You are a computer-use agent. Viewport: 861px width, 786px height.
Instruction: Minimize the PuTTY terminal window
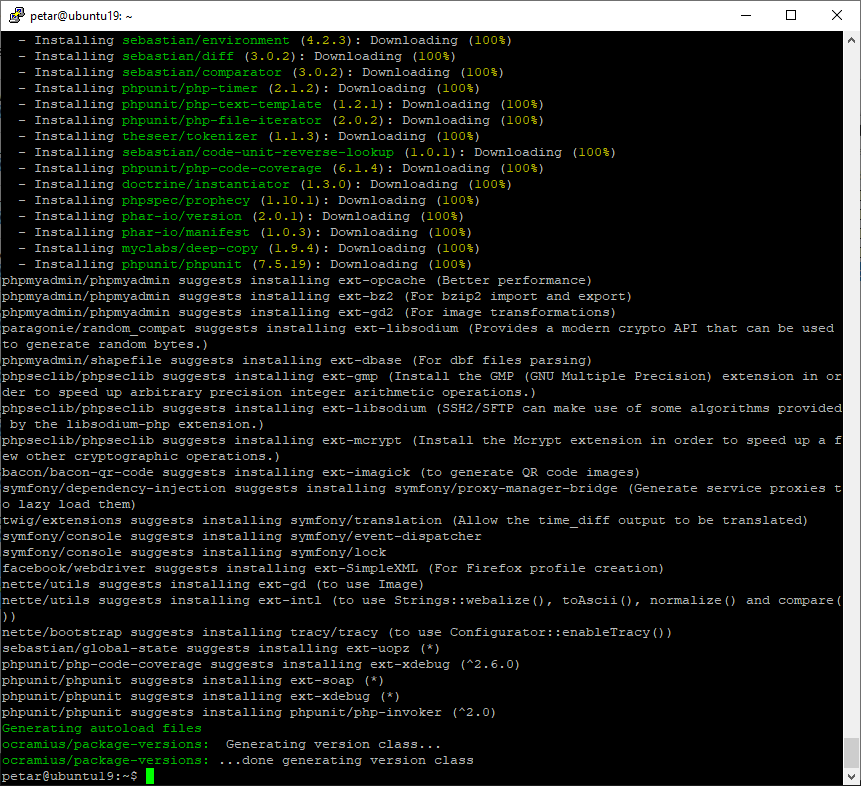pyautogui.click(x=746, y=15)
